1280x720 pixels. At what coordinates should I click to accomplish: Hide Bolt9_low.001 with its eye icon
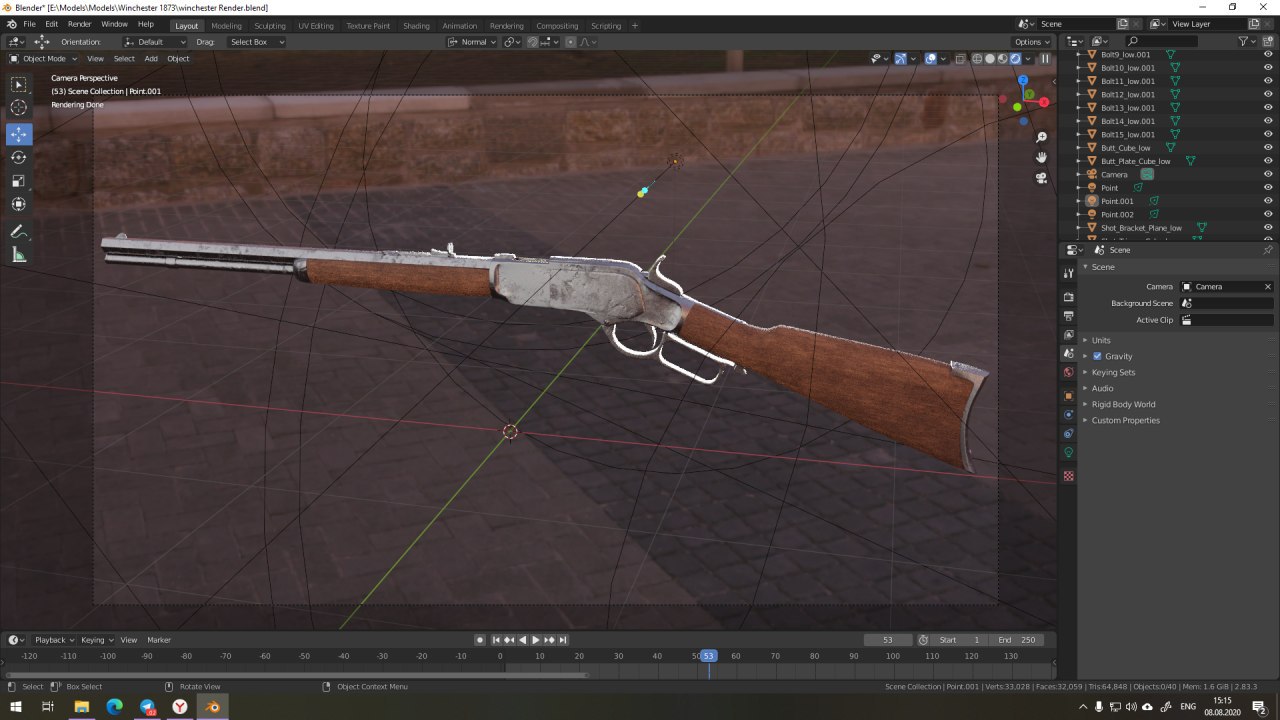[1268, 54]
